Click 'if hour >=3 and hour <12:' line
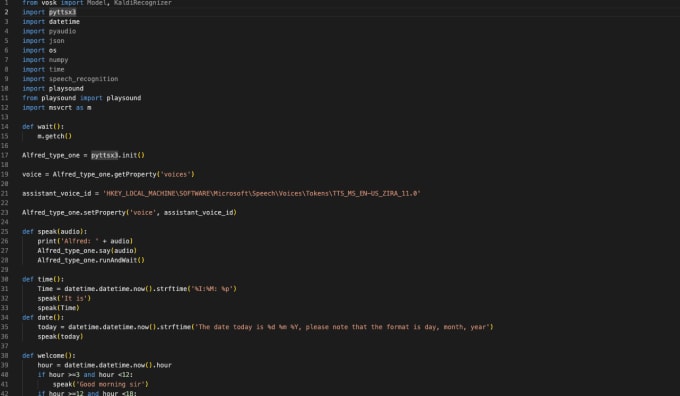This screenshot has height=396, width=680. tap(85, 375)
